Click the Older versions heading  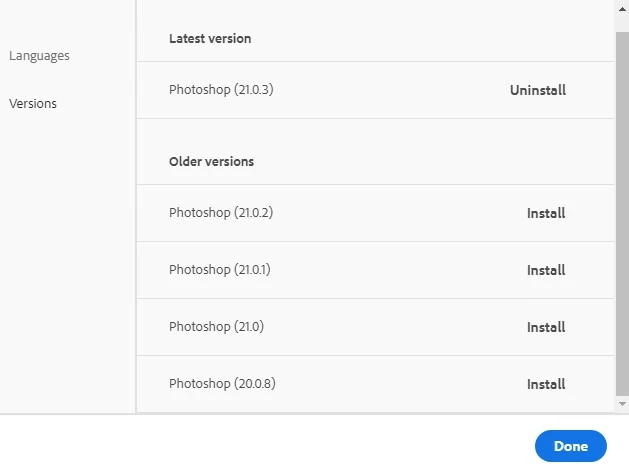click(211, 161)
